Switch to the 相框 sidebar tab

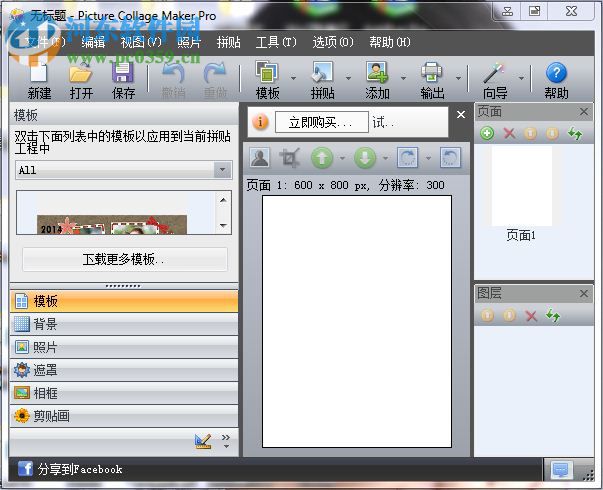[124, 393]
